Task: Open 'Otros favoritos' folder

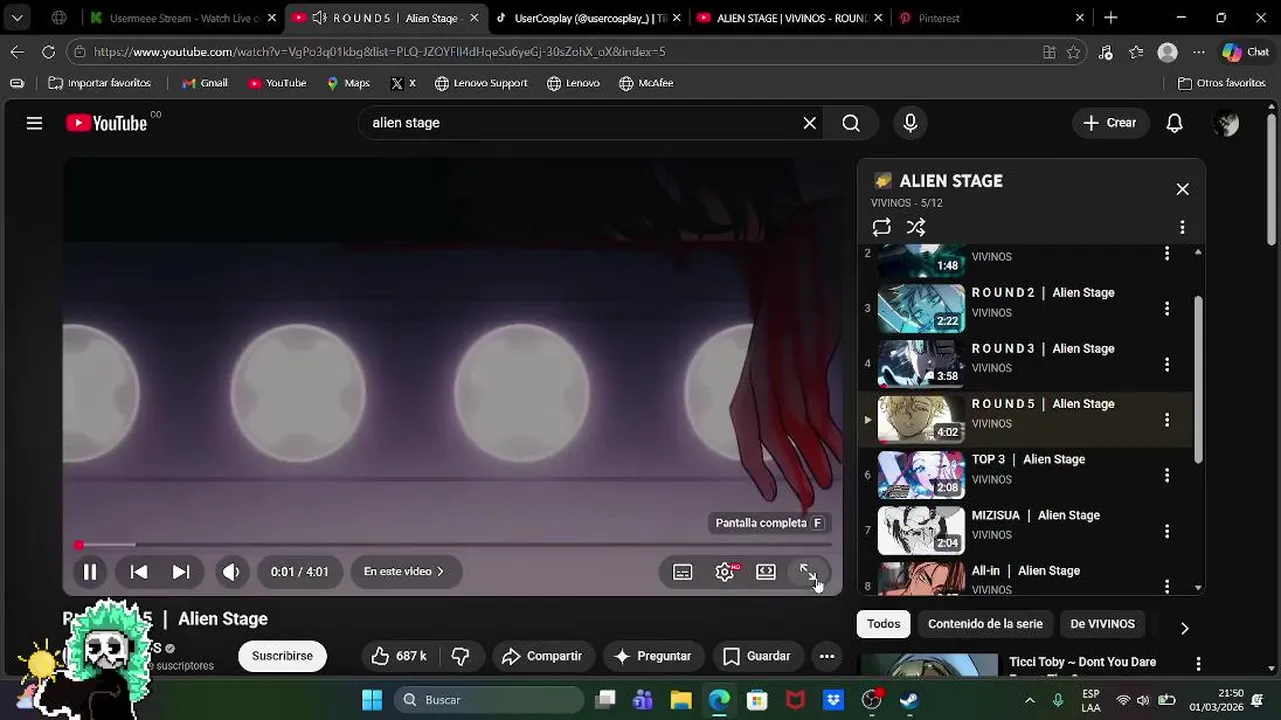Action: (x=1222, y=83)
